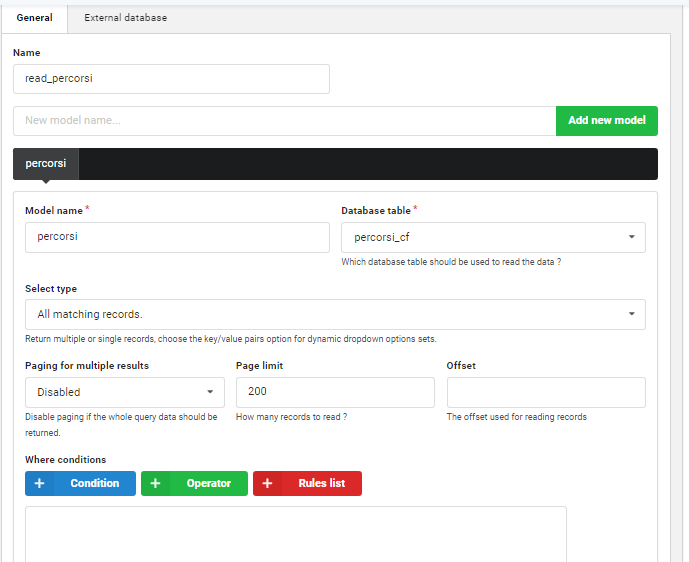Switch to the General tab

pyautogui.click(x=34, y=18)
